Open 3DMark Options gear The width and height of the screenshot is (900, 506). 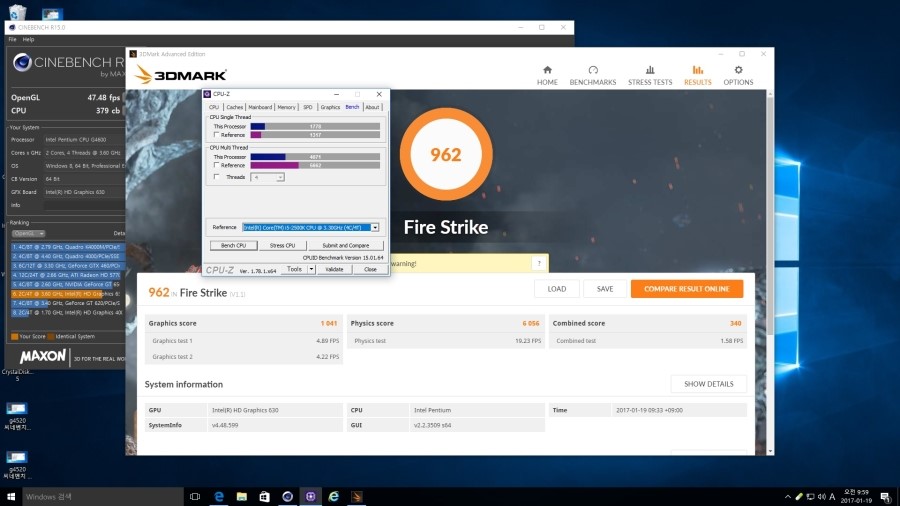(x=738, y=75)
